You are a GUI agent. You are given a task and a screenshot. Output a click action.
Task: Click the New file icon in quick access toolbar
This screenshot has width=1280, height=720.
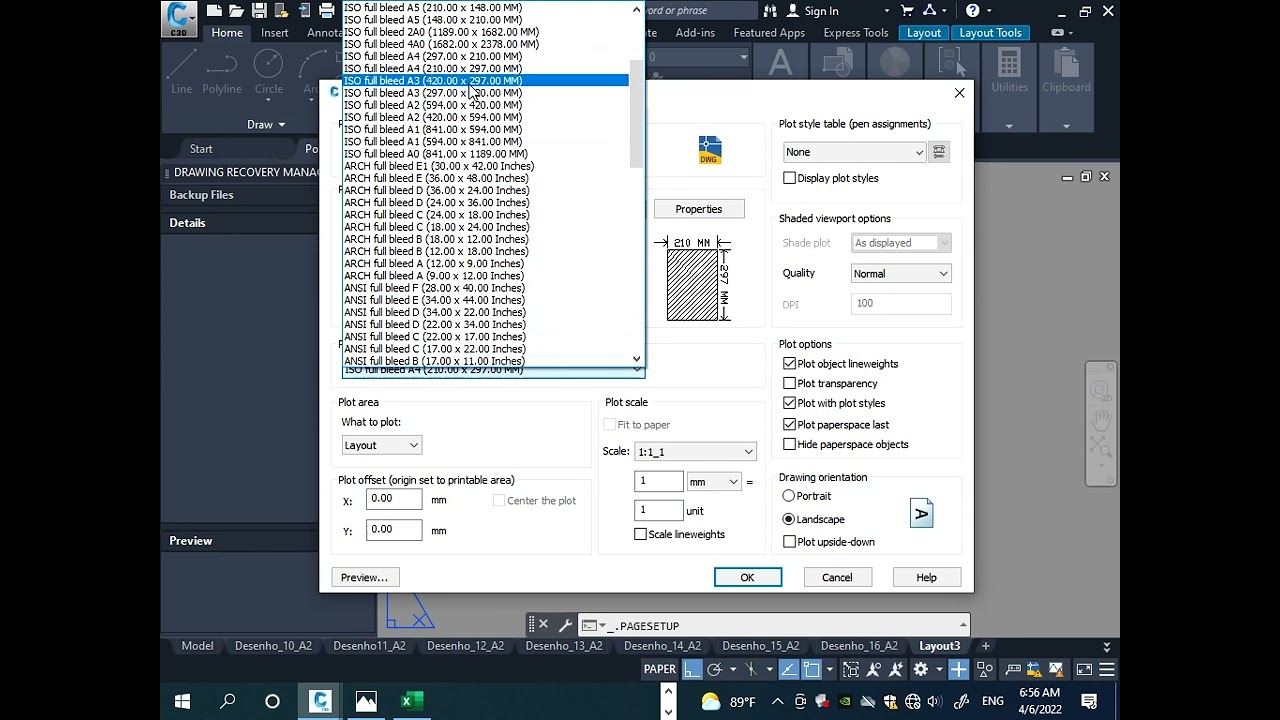tap(214, 11)
